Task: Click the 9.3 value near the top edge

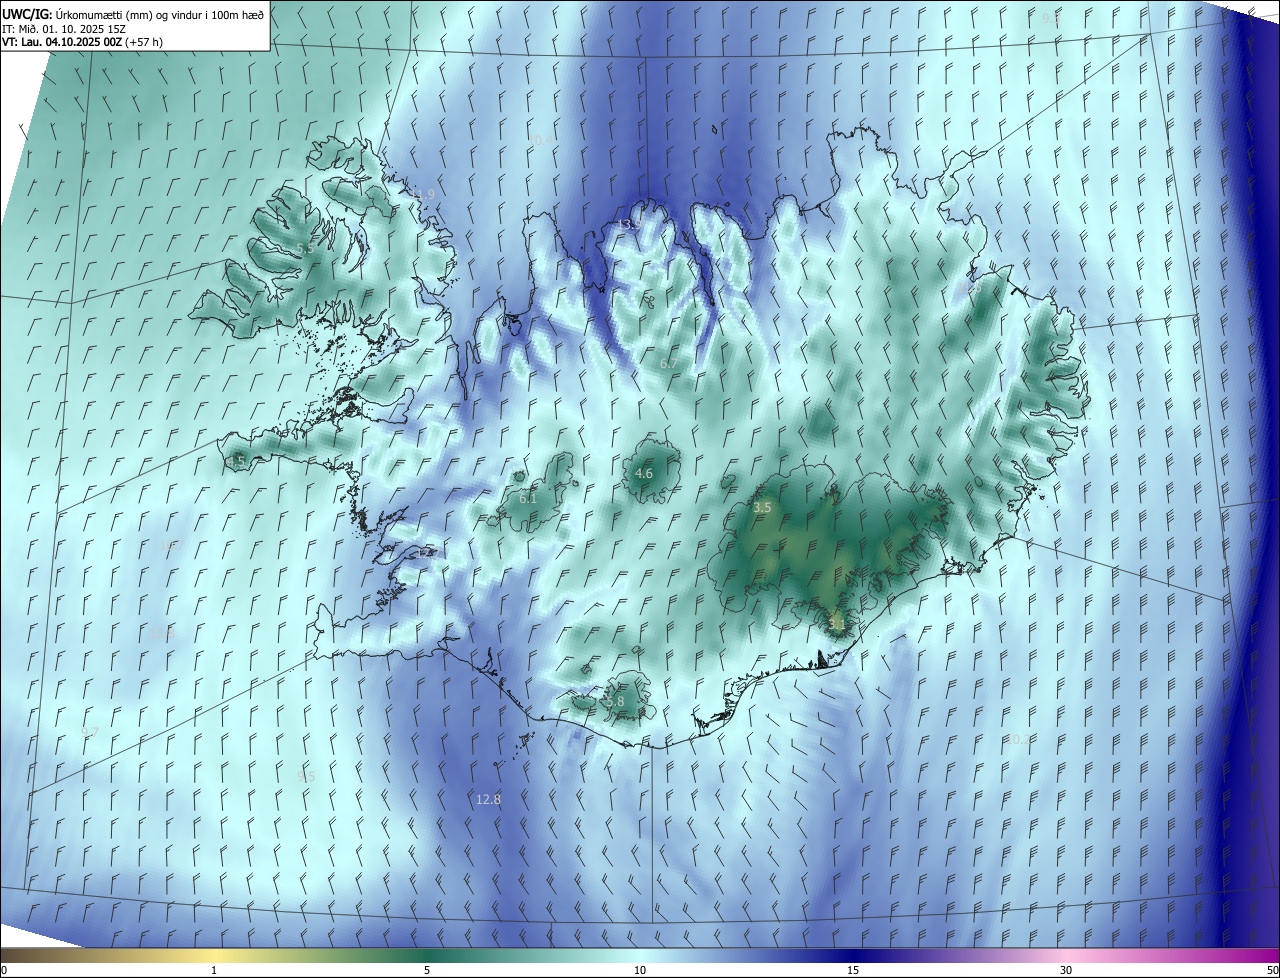Action: tap(1051, 18)
